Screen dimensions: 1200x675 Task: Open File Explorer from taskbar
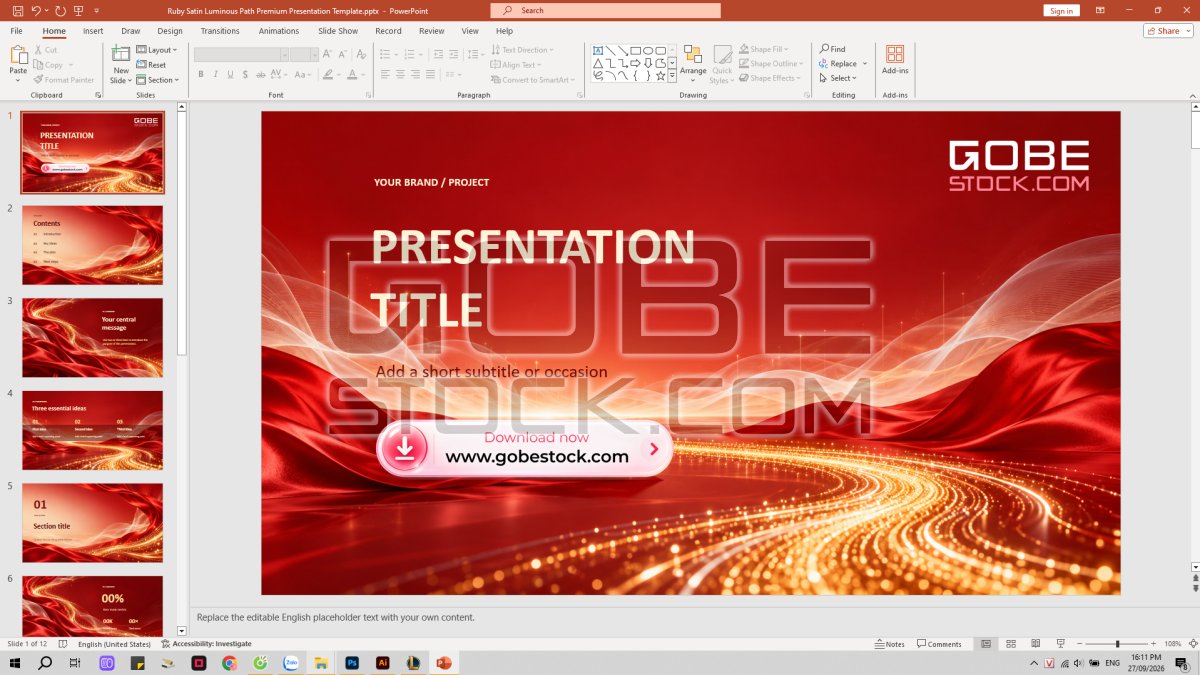[321, 663]
